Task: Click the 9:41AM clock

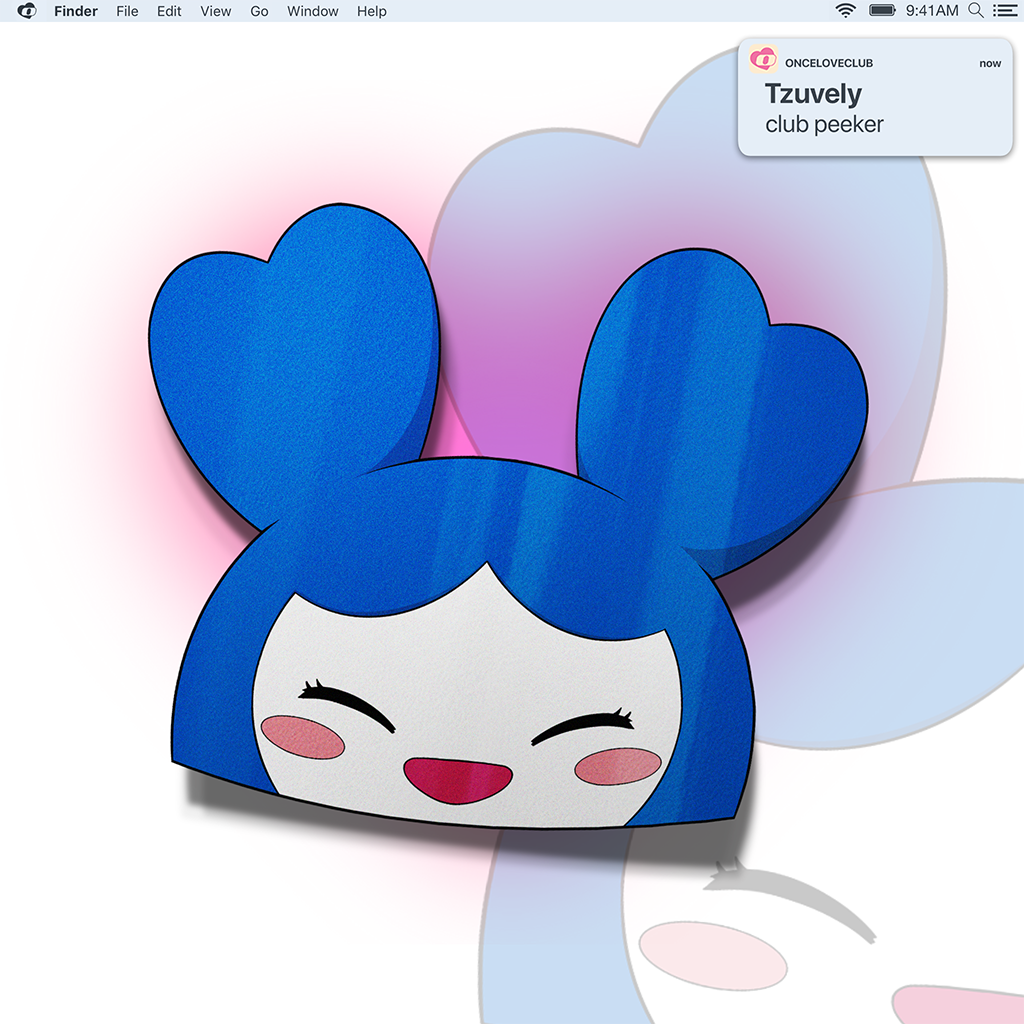Action: tap(931, 11)
